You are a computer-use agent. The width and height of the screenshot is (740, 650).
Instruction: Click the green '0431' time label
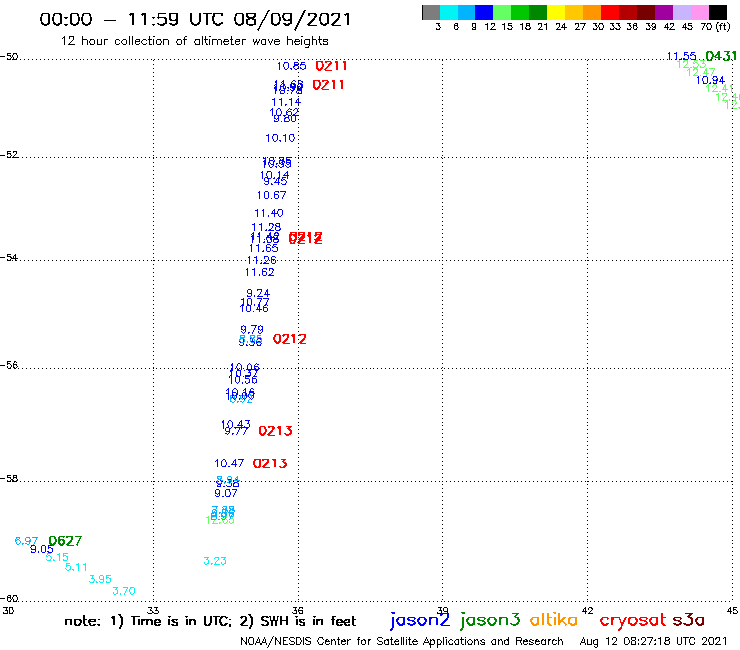click(x=721, y=56)
